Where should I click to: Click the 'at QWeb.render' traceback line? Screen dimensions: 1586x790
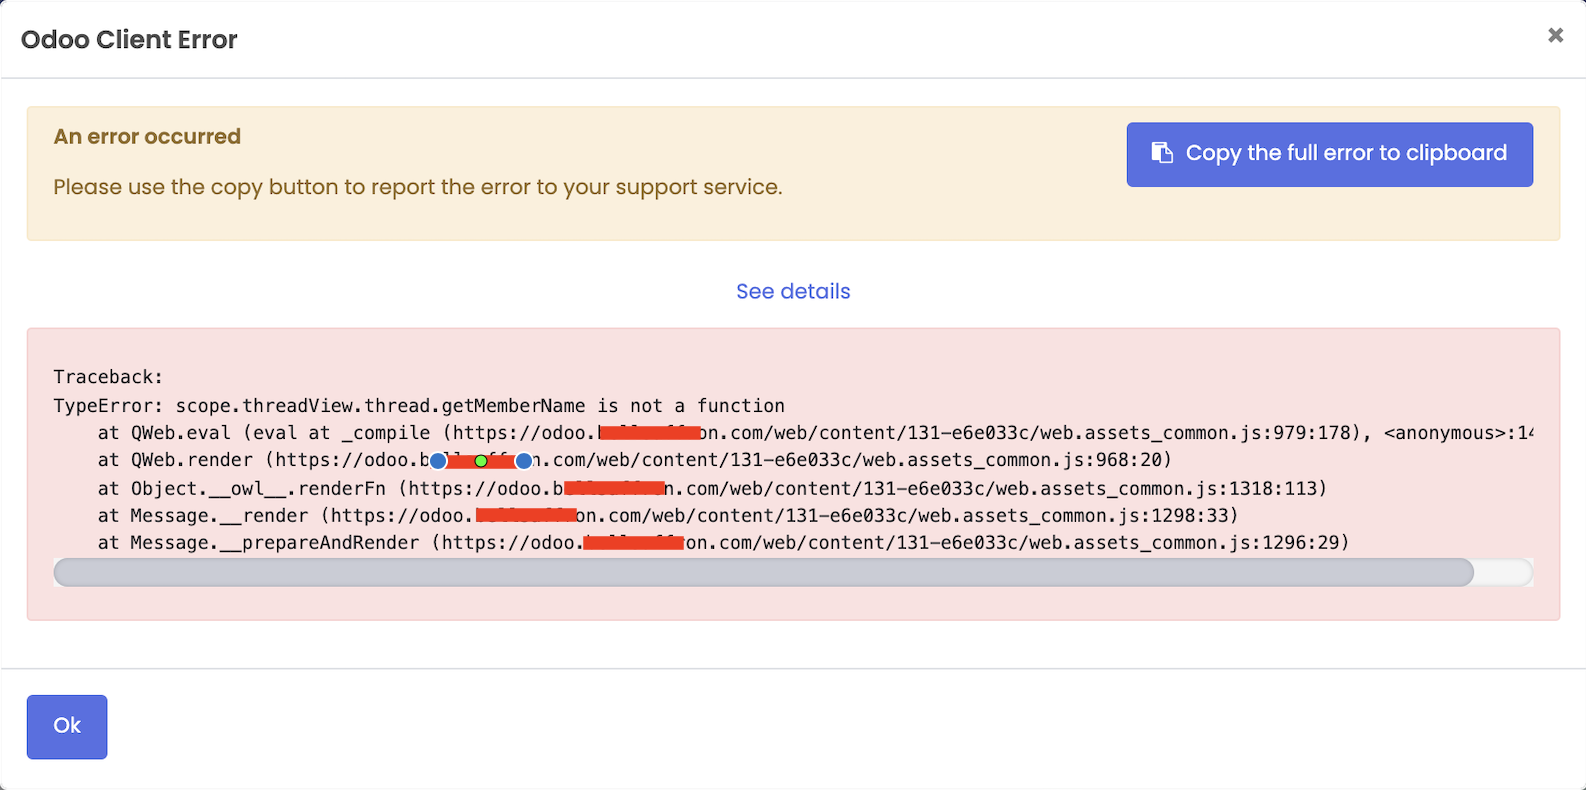pyautogui.click(x=634, y=460)
